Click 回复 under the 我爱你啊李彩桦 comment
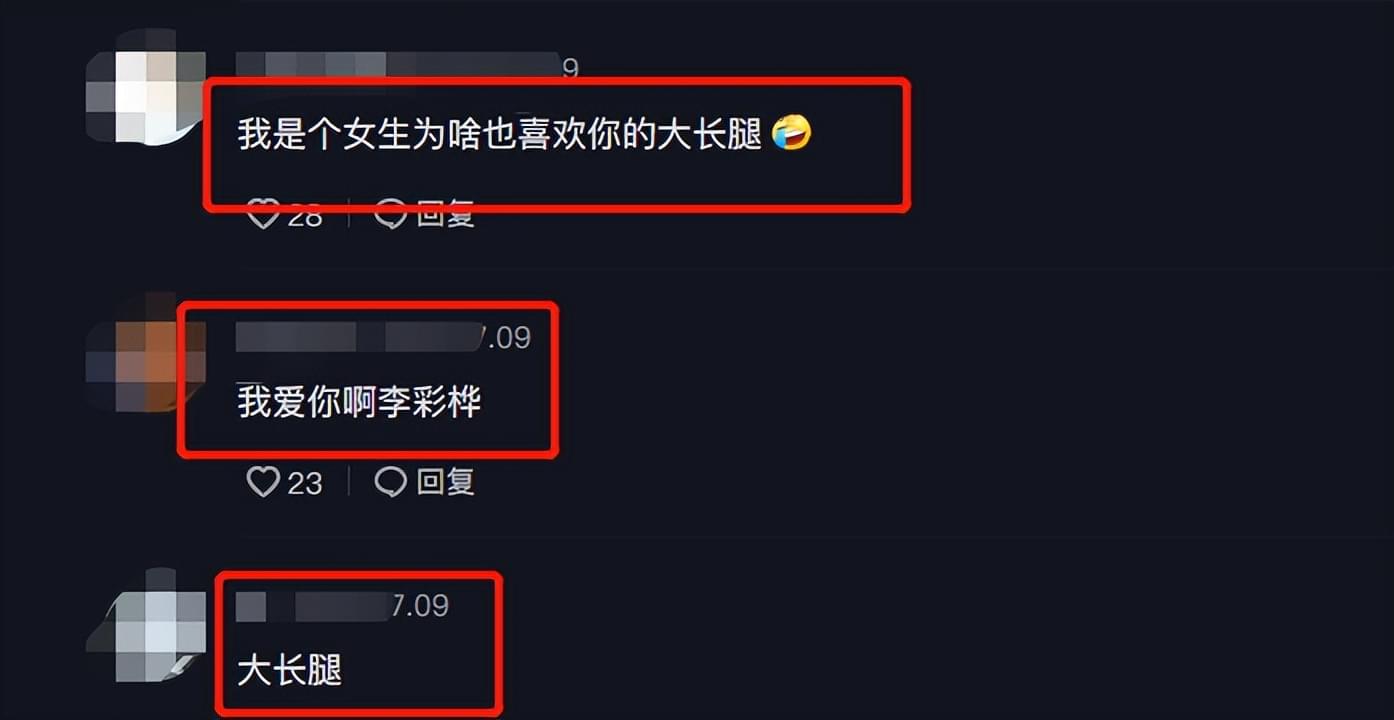1394x720 pixels. click(x=445, y=483)
